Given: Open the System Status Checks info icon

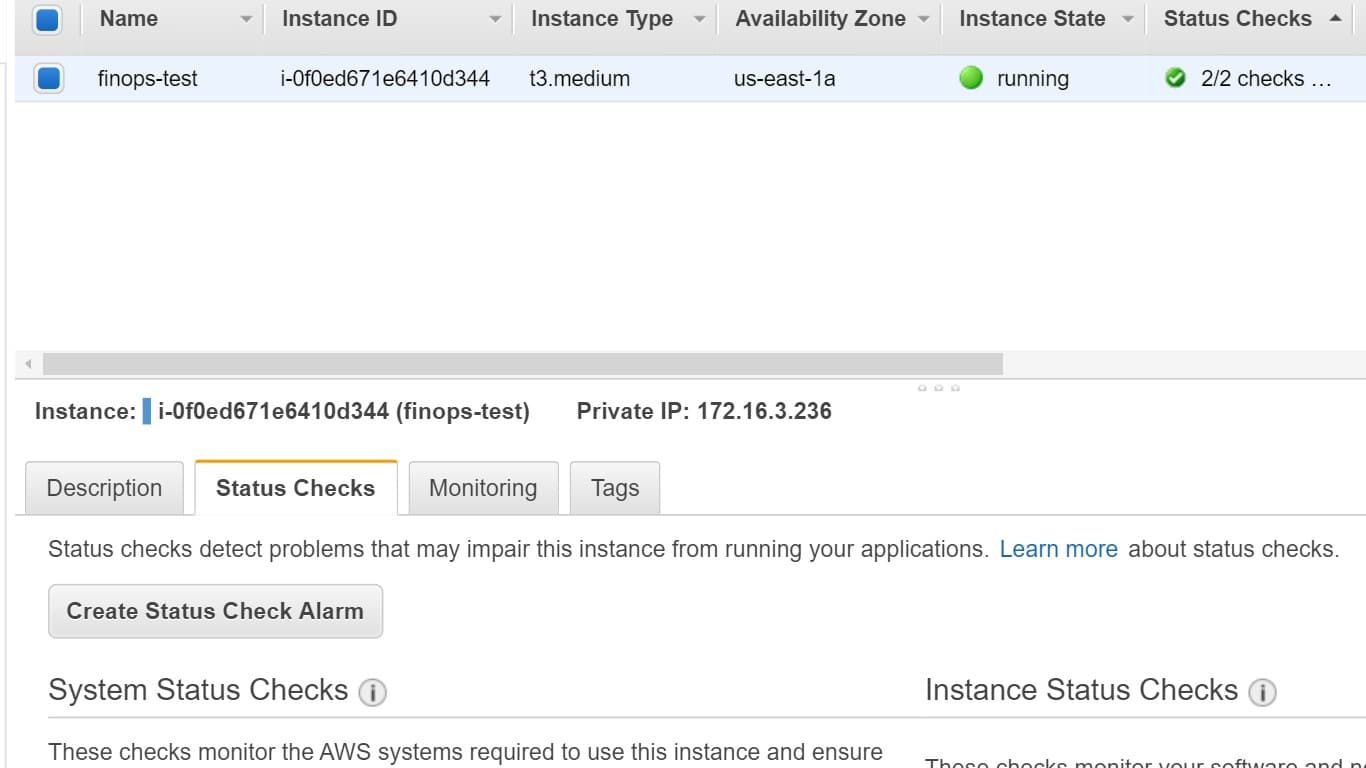Looking at the screenshot, I should 372,692.
